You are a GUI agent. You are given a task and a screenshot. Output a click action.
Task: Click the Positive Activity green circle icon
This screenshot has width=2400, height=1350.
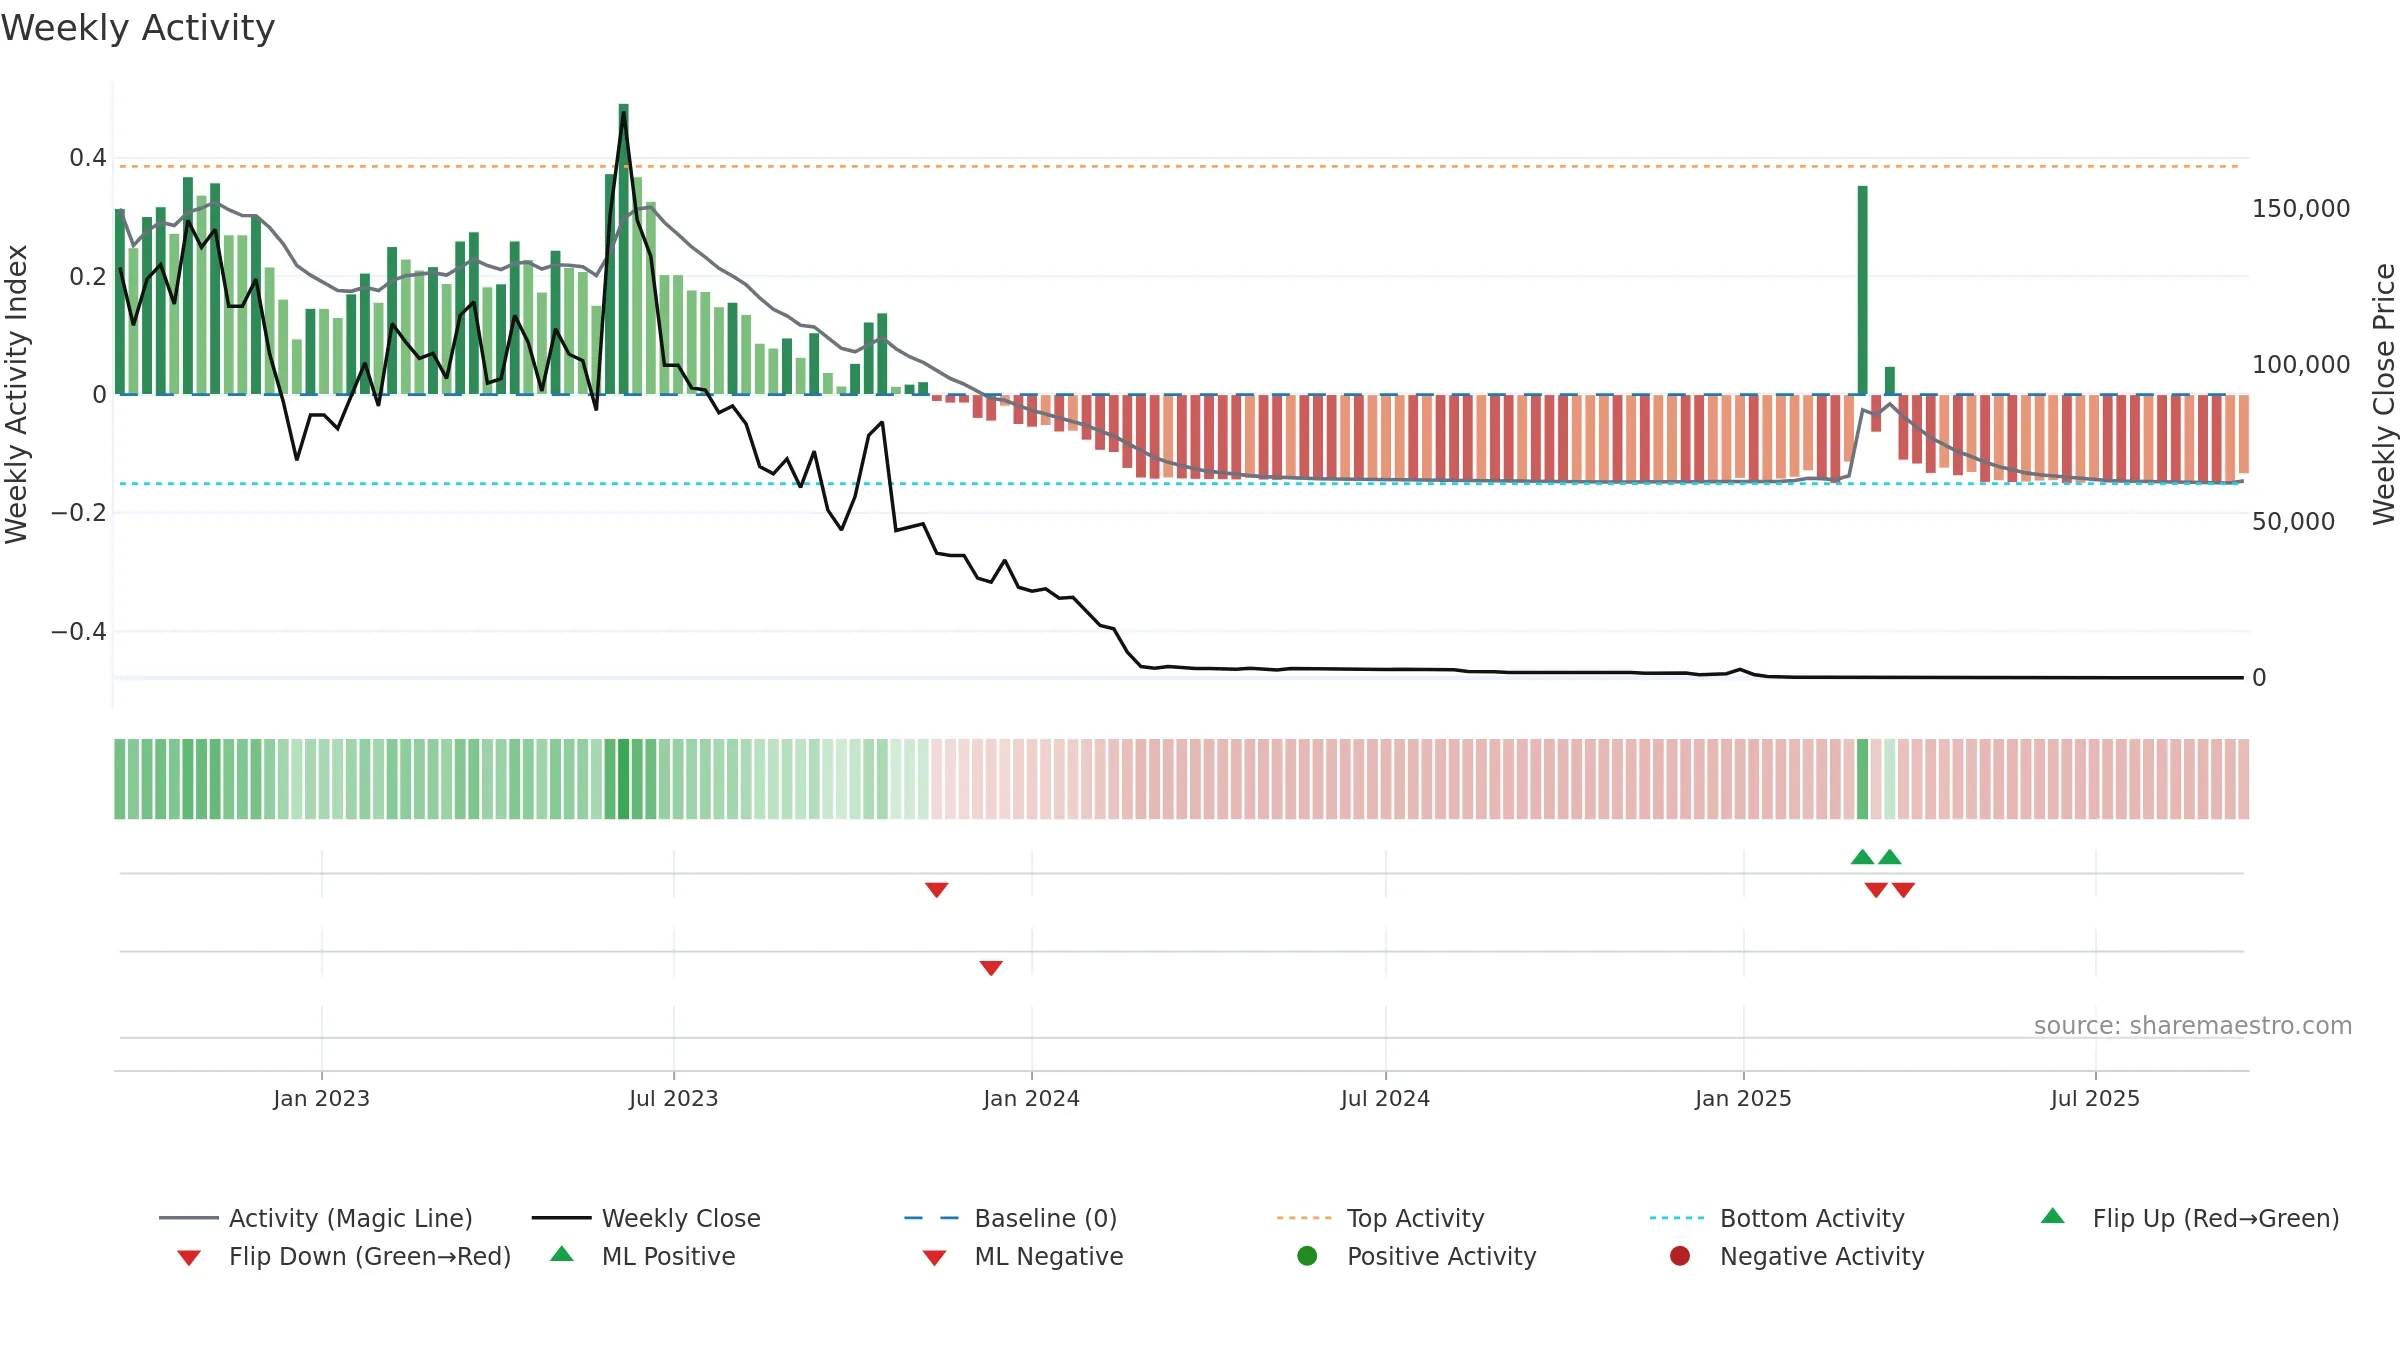1307,1256
